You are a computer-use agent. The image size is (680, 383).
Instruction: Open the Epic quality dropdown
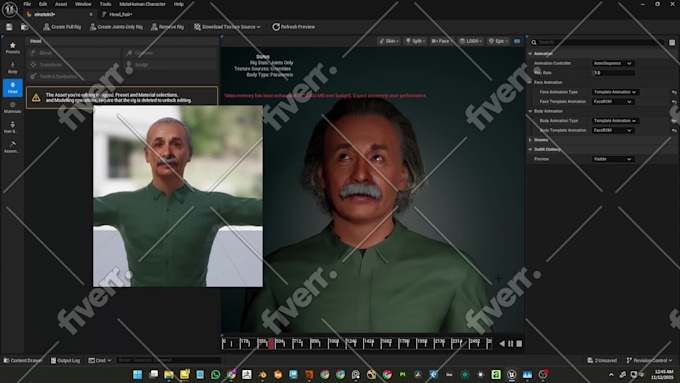click(x=498, y=41)
